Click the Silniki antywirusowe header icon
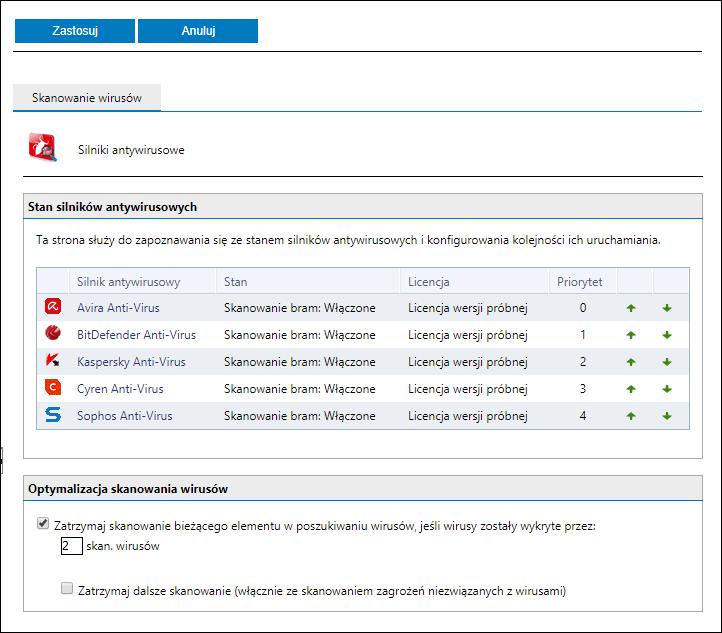The width and height of the screenshot is (722, 633). (x=43, y=147)
